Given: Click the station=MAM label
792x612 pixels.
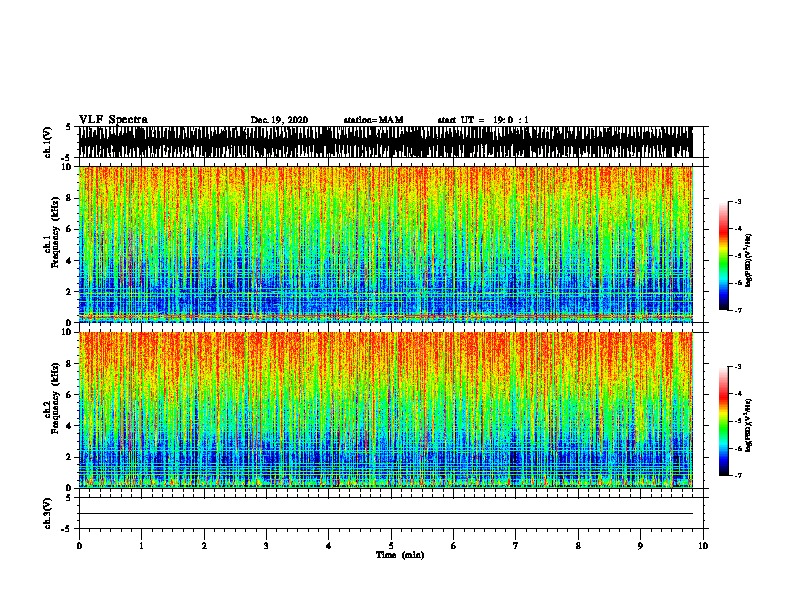Looking at the screenshot, I should (x=373, y=120).
